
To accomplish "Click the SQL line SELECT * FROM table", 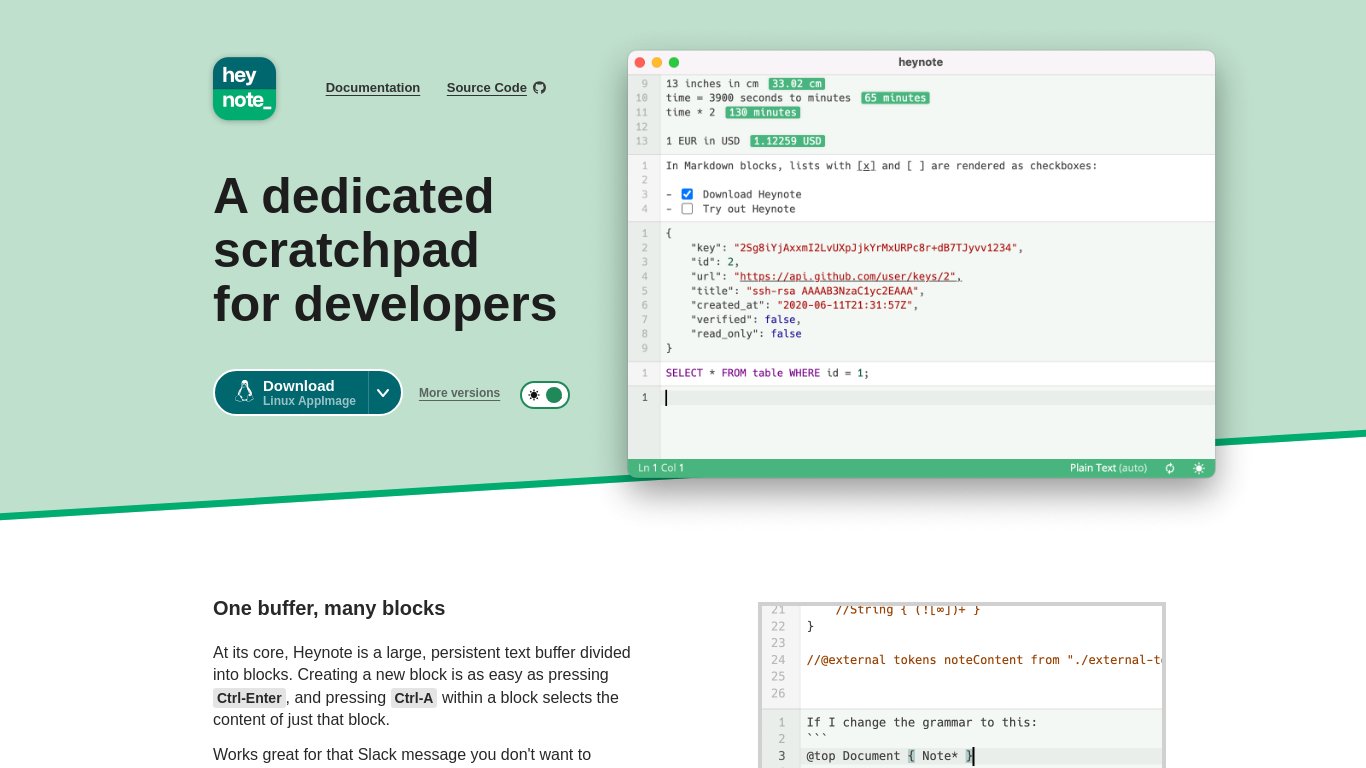I will pyautogui.click(x=767, y=373).
